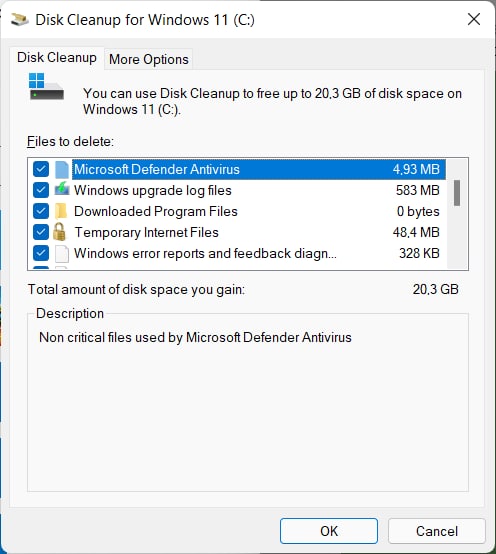This screenshot has height=554, width=496.
Task: Click the 328 KB size value
Action: click(x=419, y=253)
